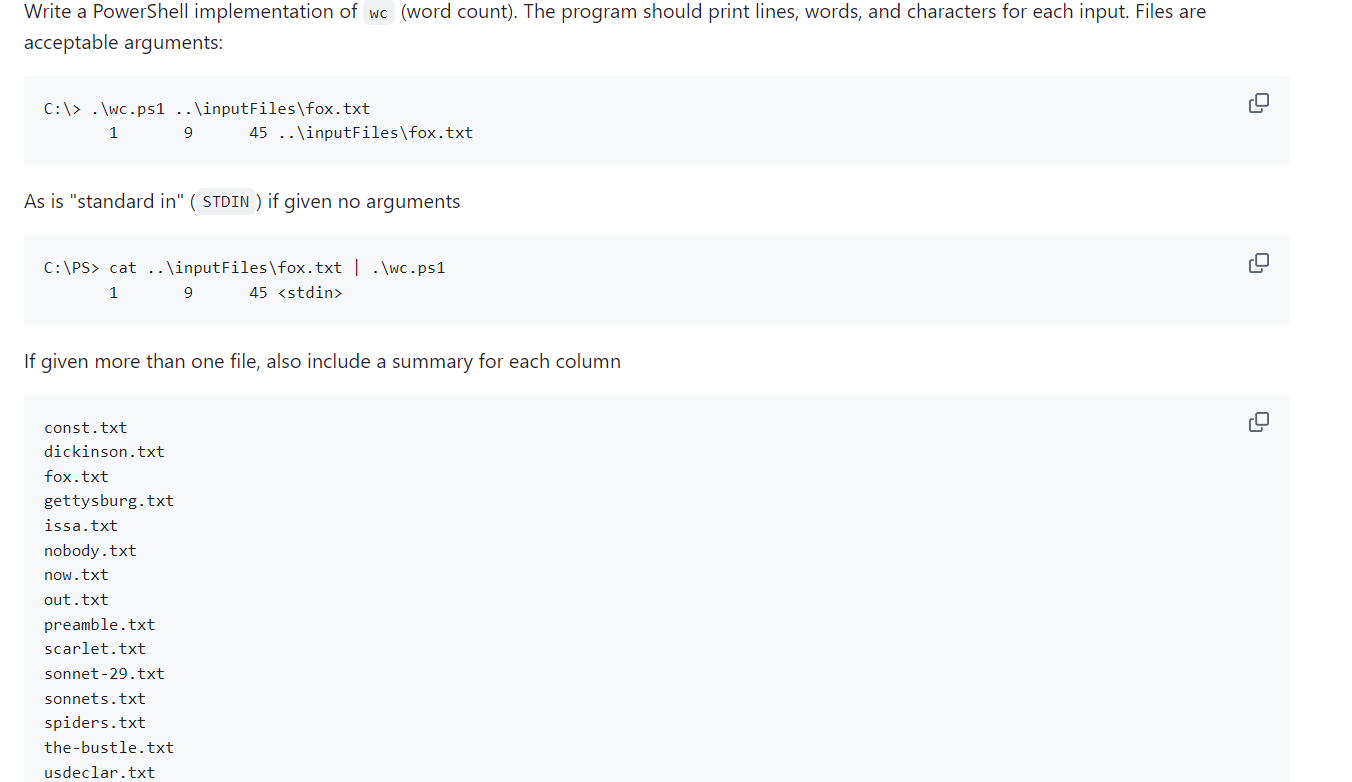The height and width of the screenshot is (782, 1352).
Task: Copy the multi-file listing code block
Action: click(x=1258, y=422)
